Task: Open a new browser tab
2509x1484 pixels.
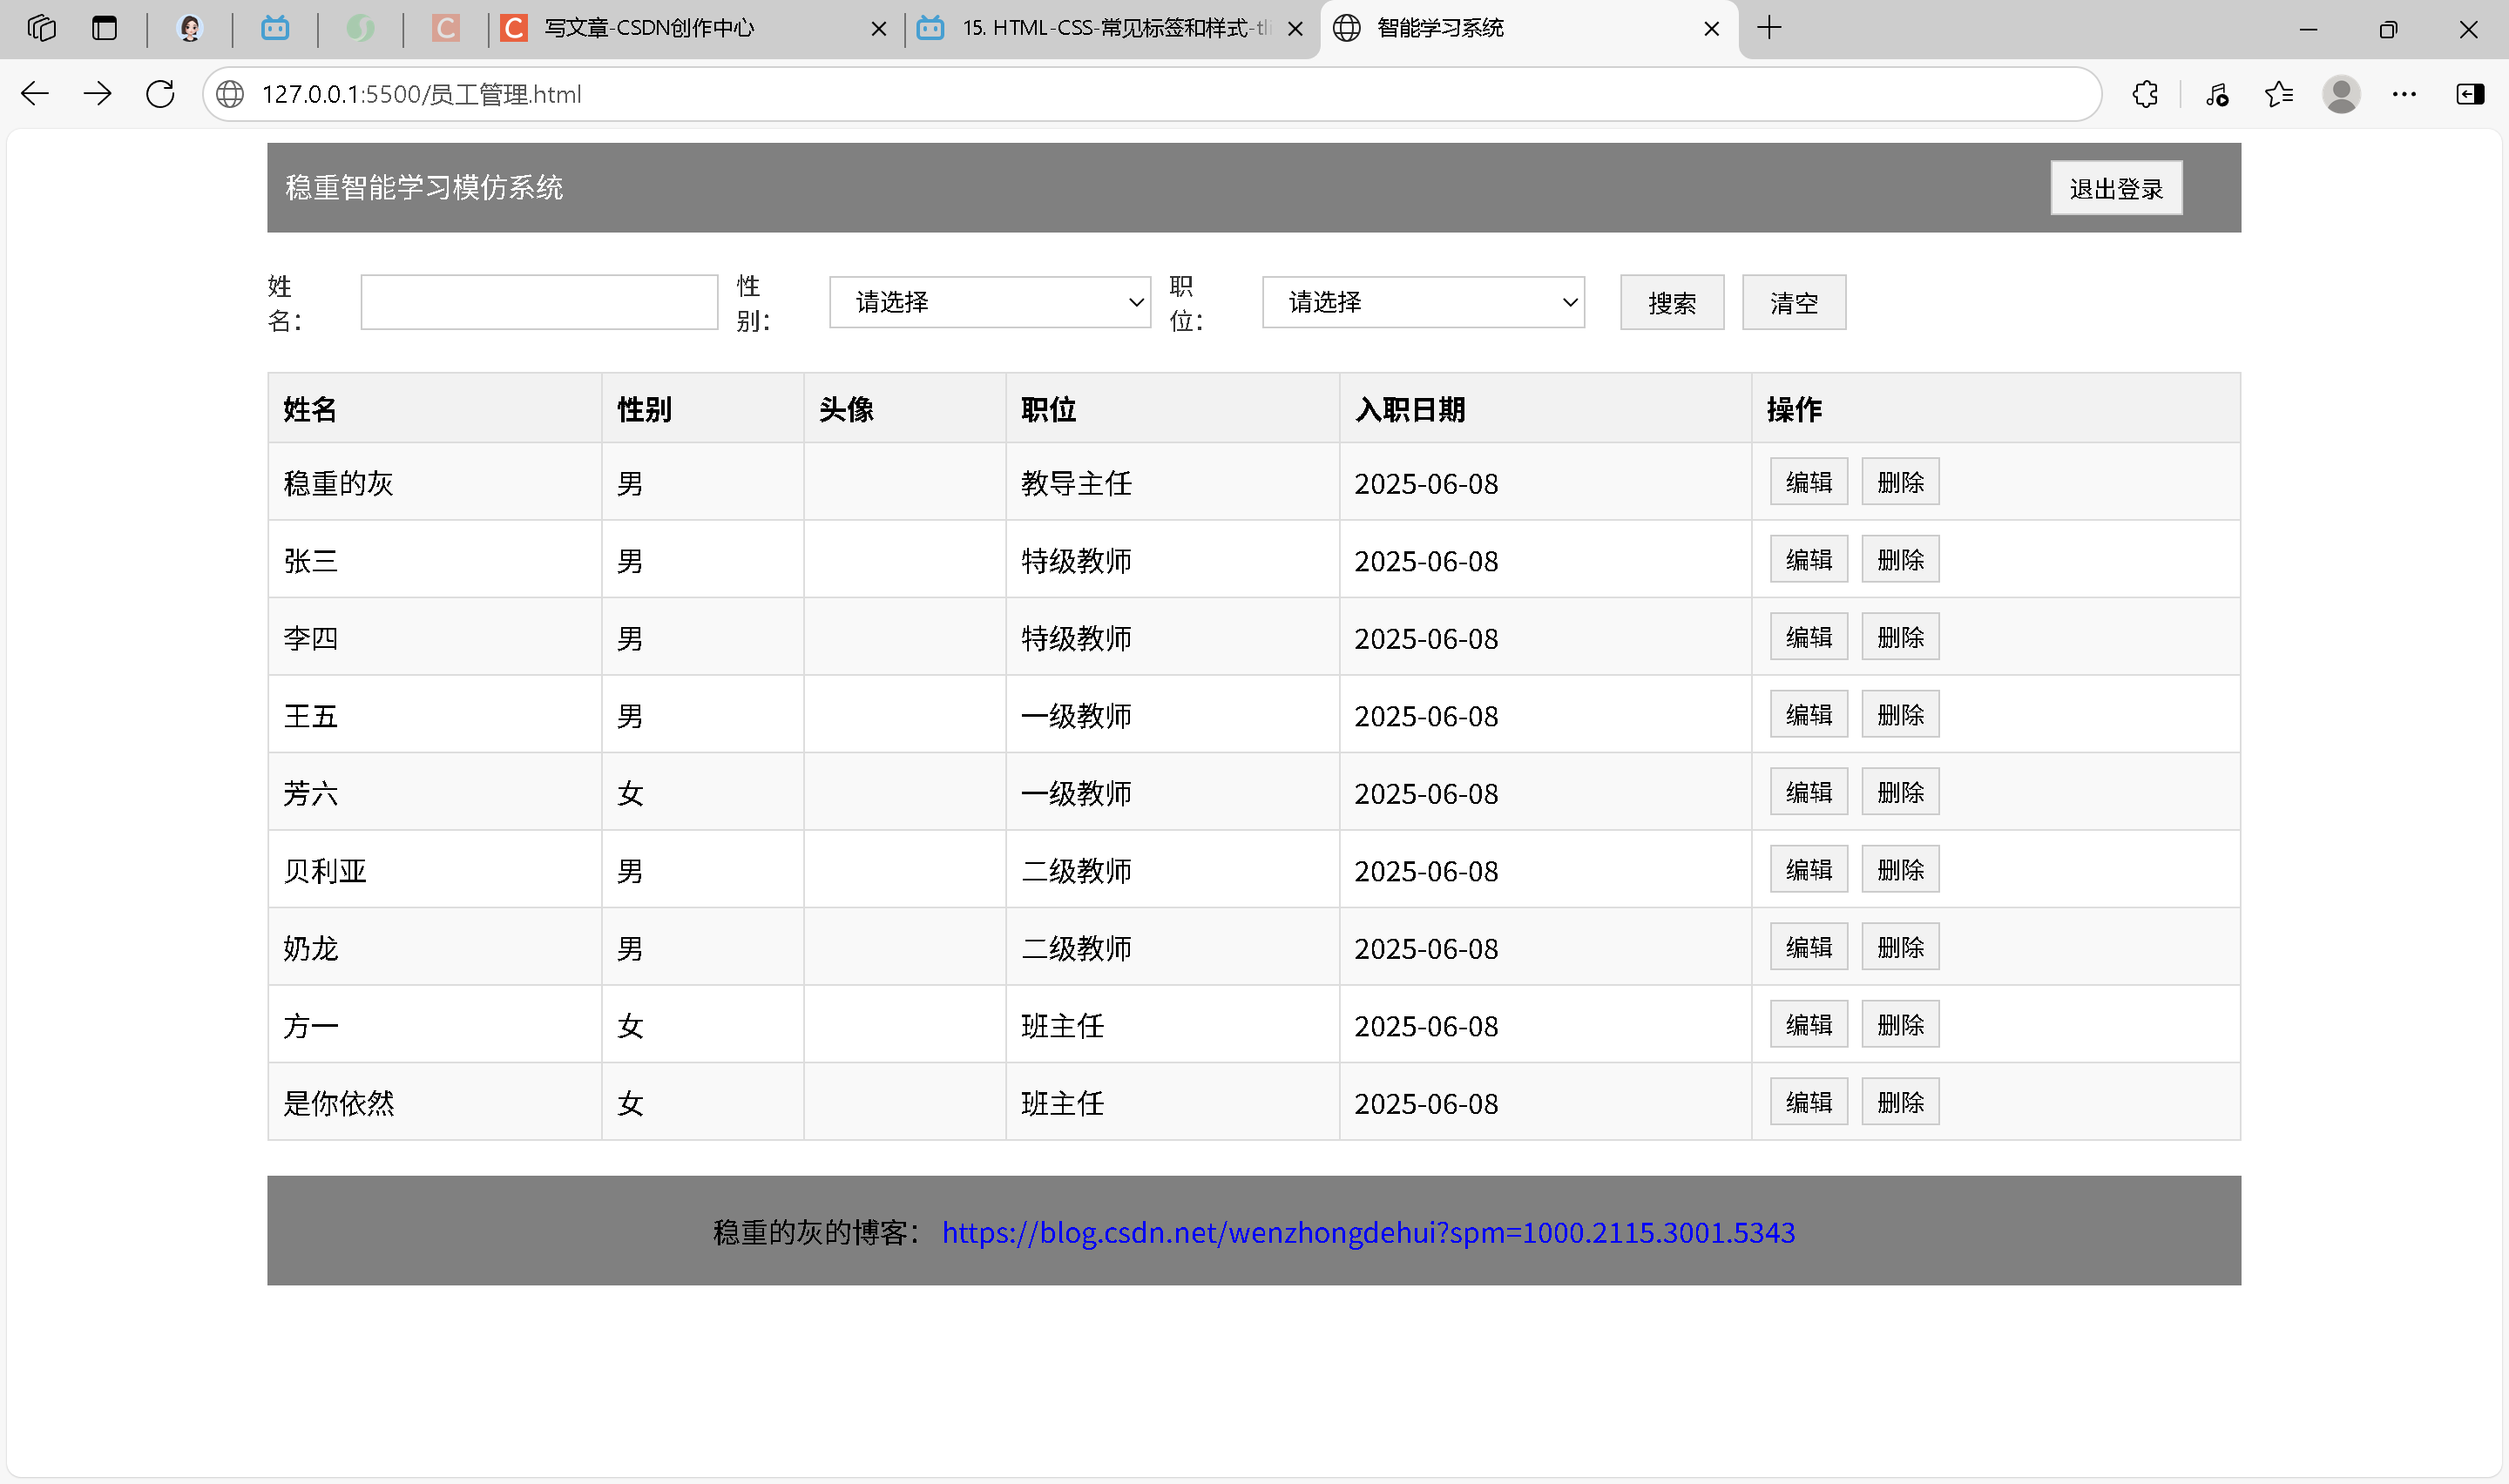Action: pos(1768,28)
